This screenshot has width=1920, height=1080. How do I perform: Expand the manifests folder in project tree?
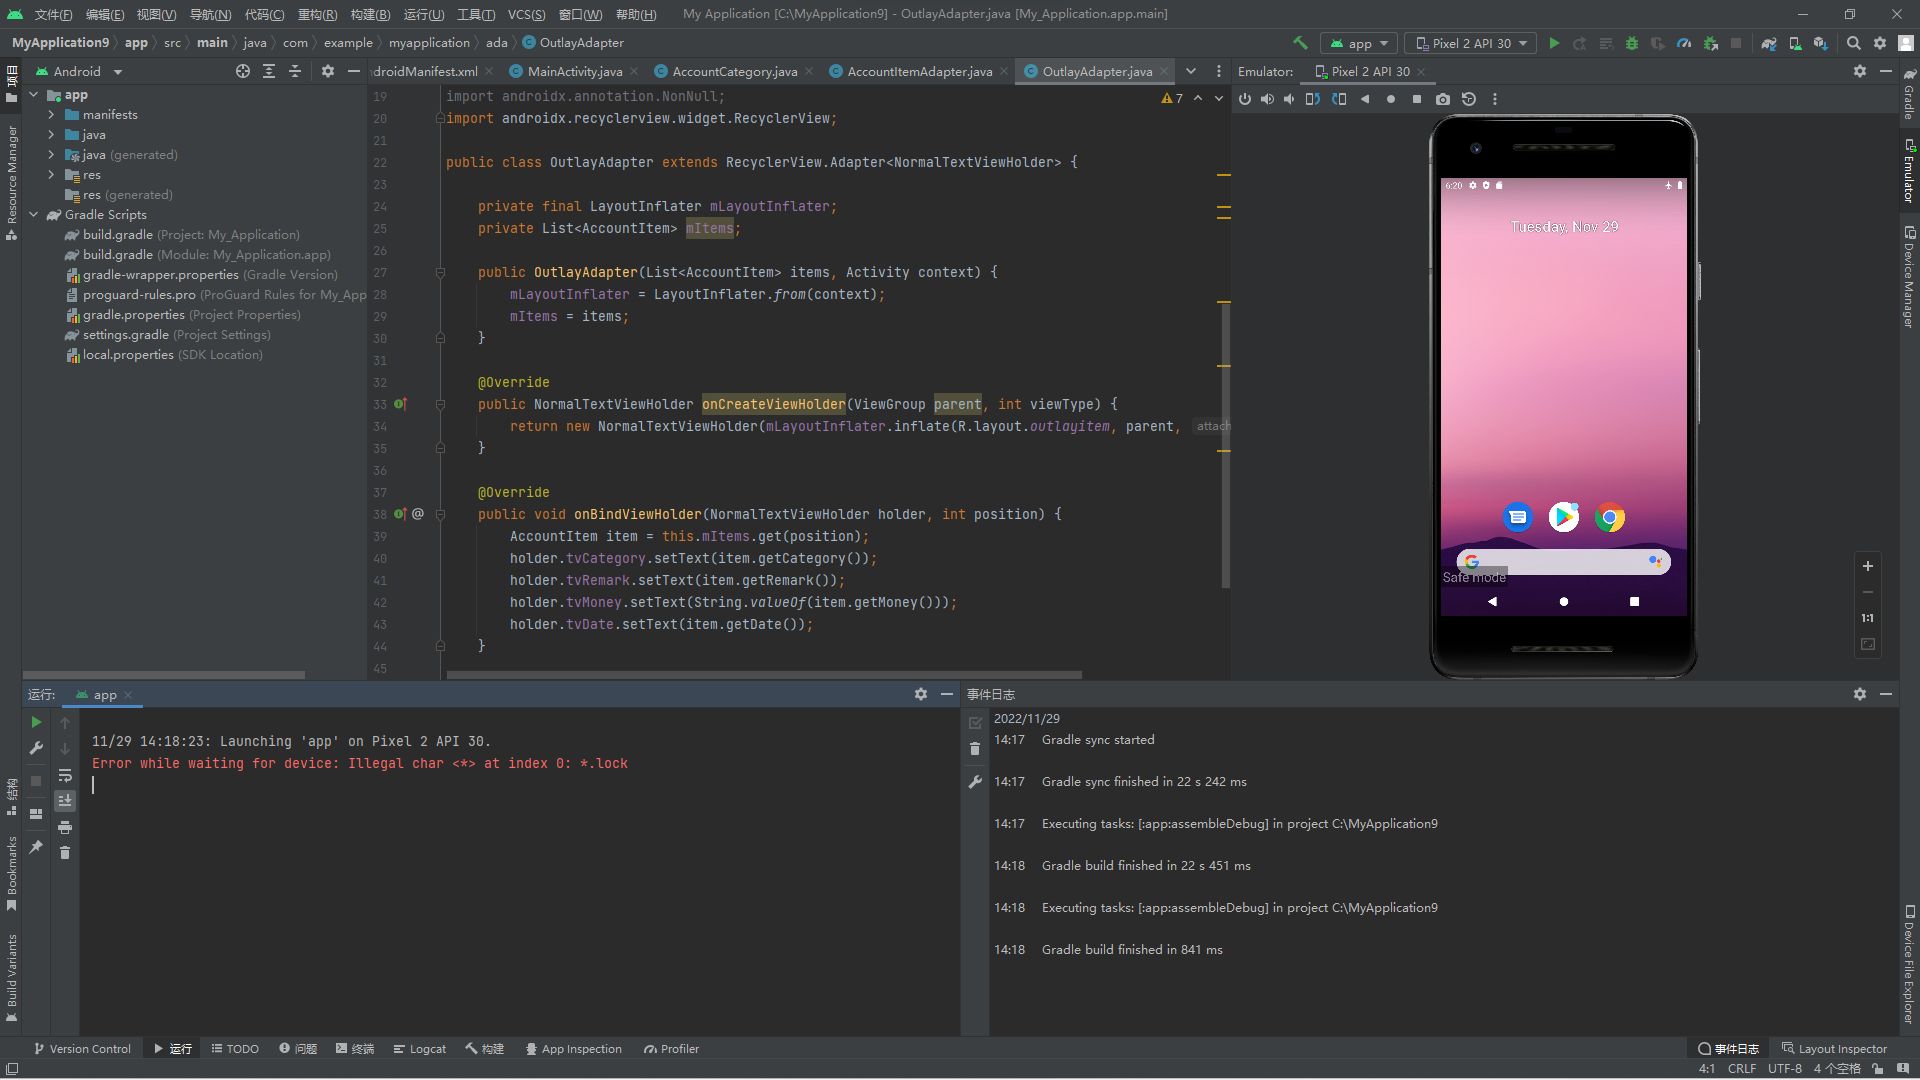[51, 115]
